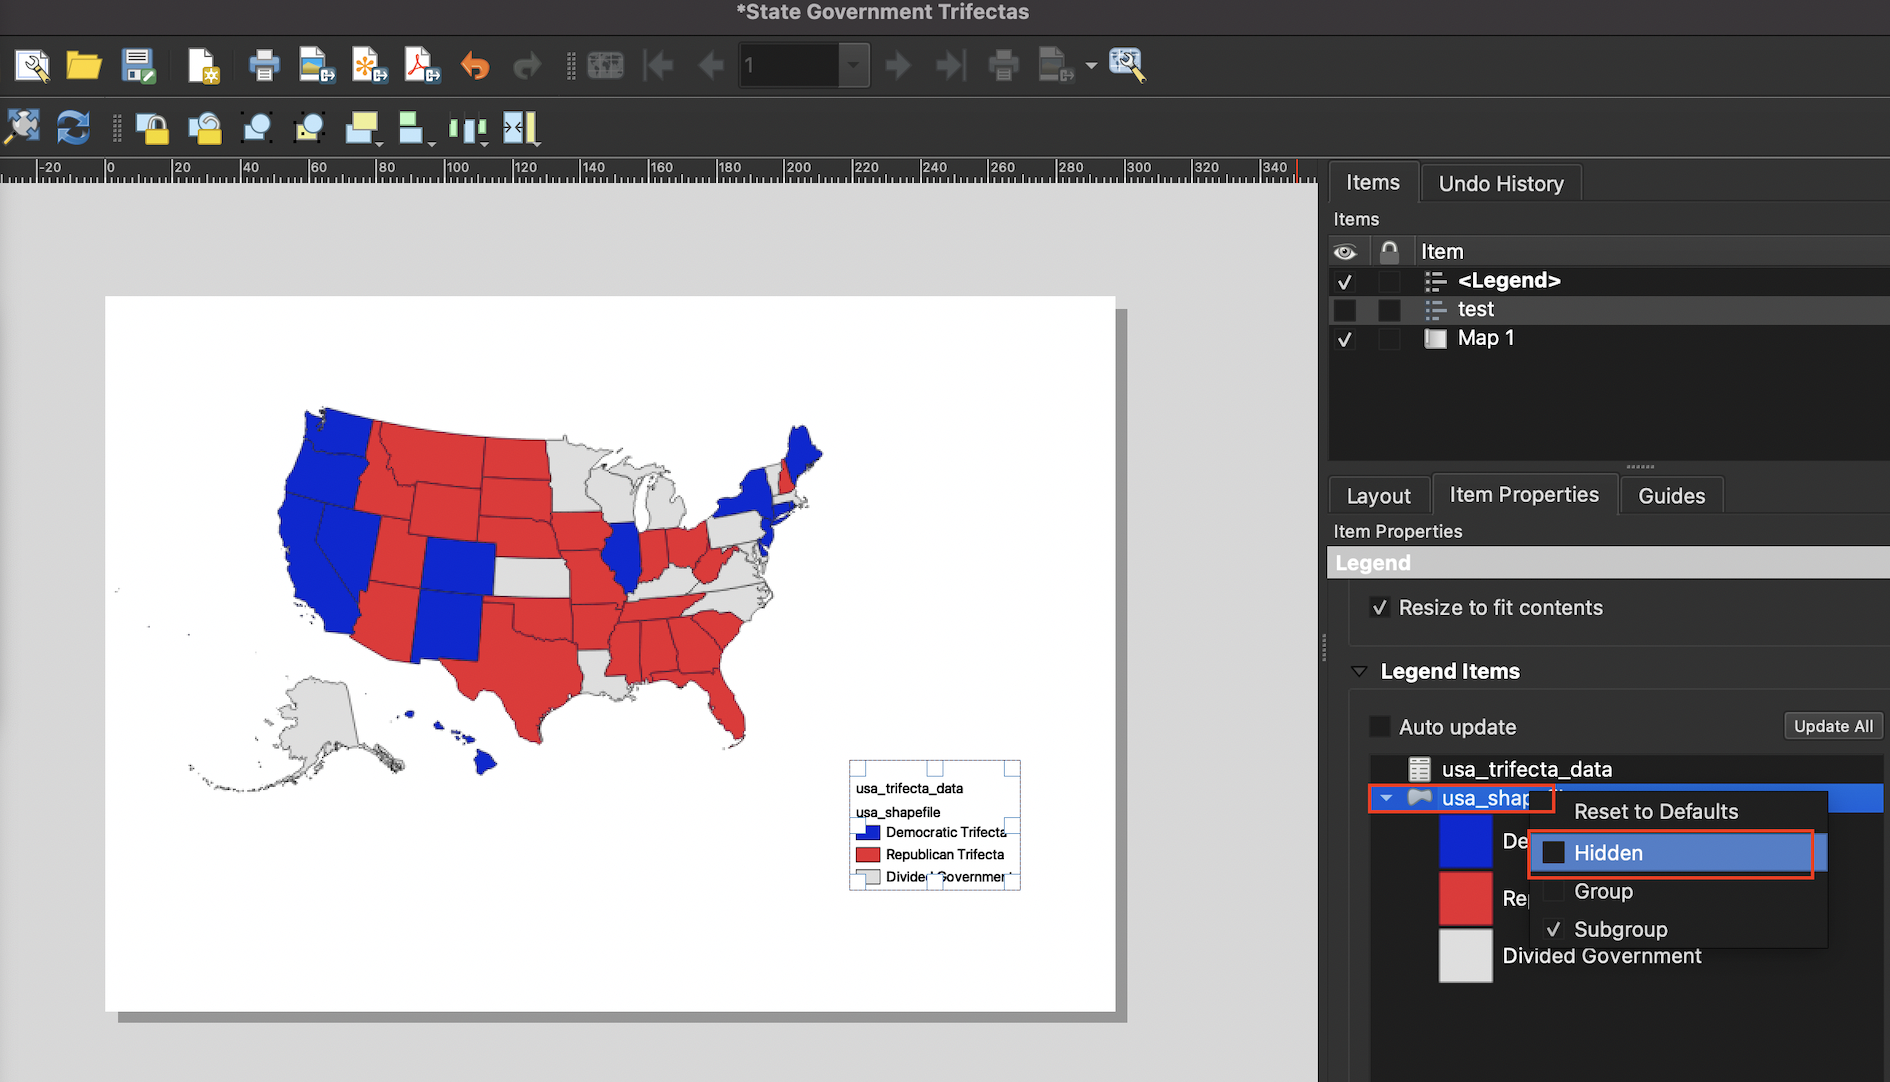
Task: Click the Export as PDF icon
Action: coord(421,66)
